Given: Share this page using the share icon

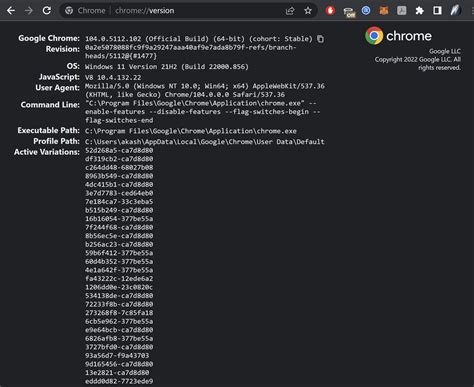Looking at the screenshot, I should [x=290, y=11].
